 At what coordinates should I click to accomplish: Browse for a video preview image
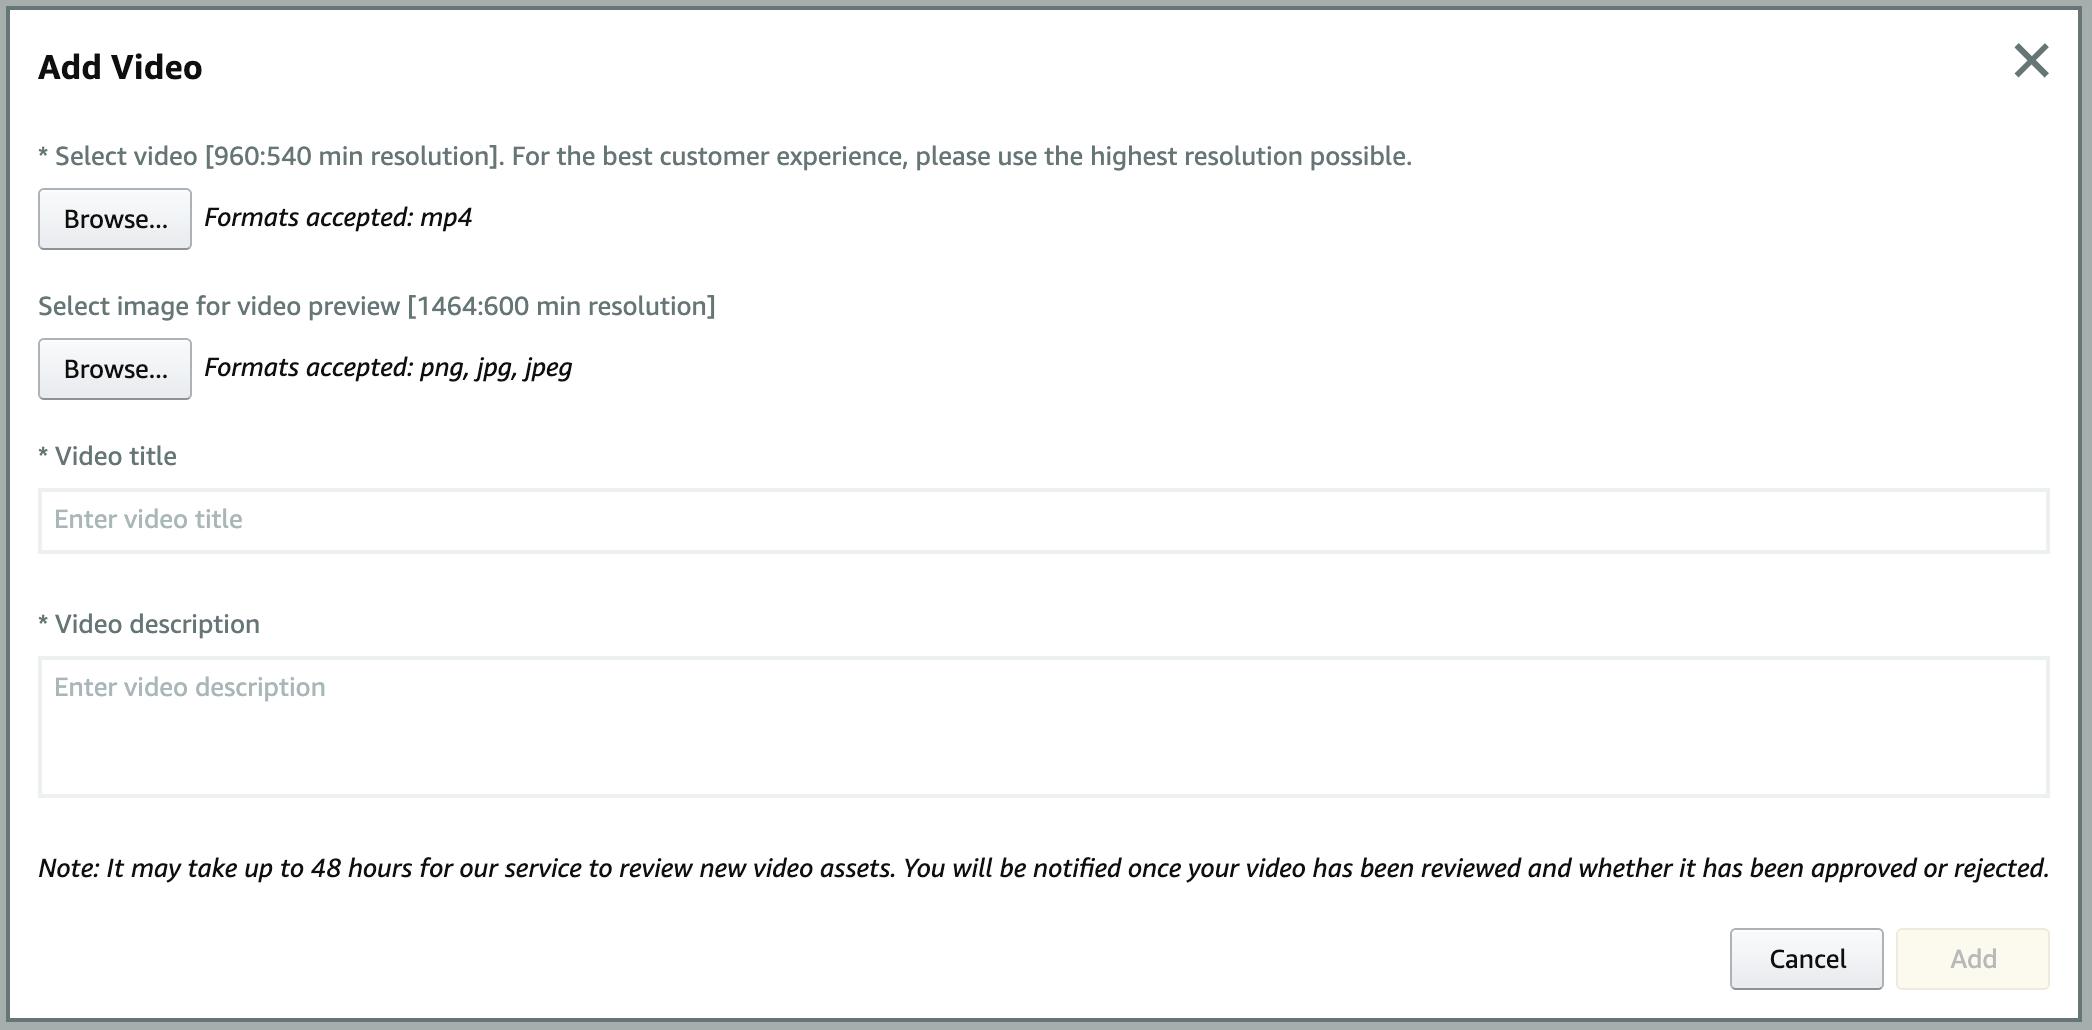coord(115,369)
